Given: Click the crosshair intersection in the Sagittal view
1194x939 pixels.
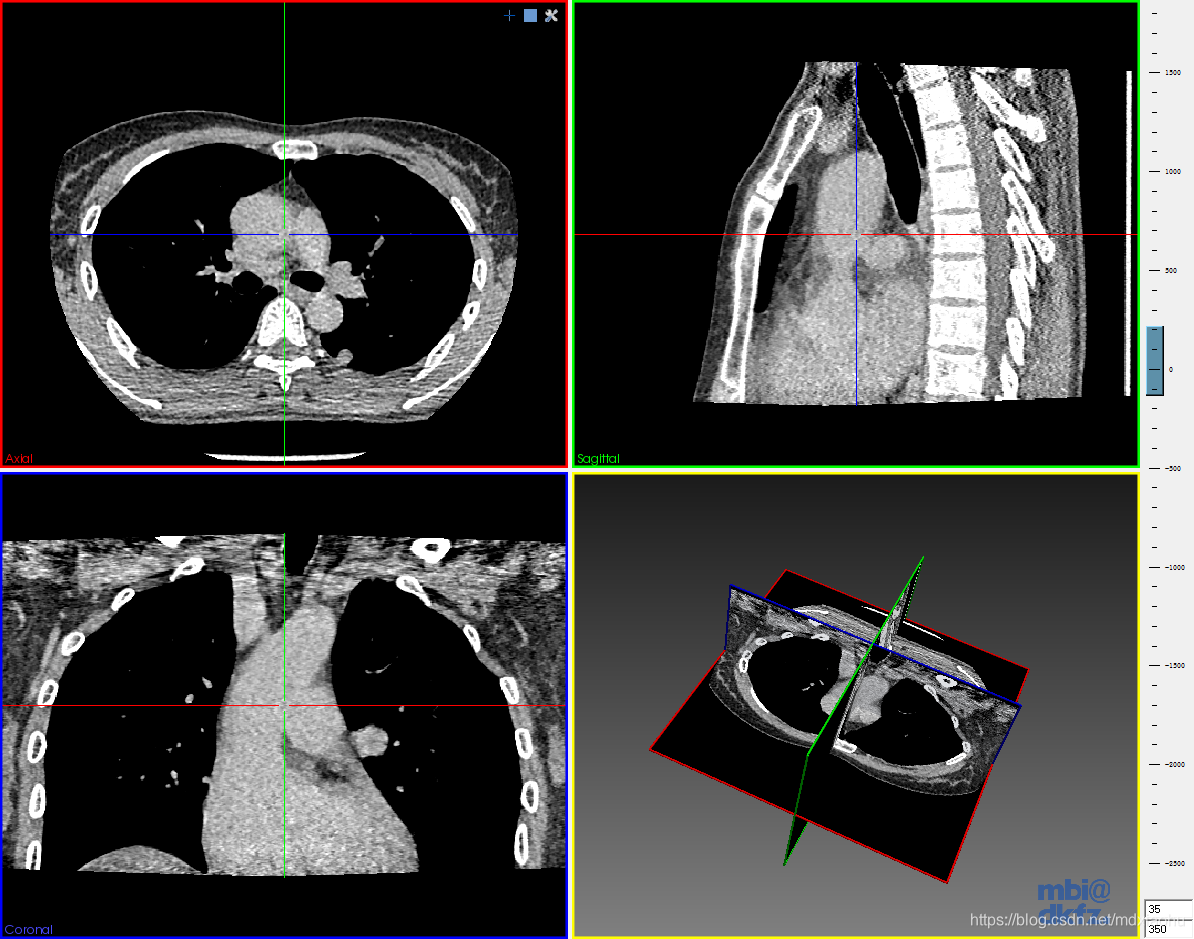Looking at the screenshot, I should tap(856, 235).
